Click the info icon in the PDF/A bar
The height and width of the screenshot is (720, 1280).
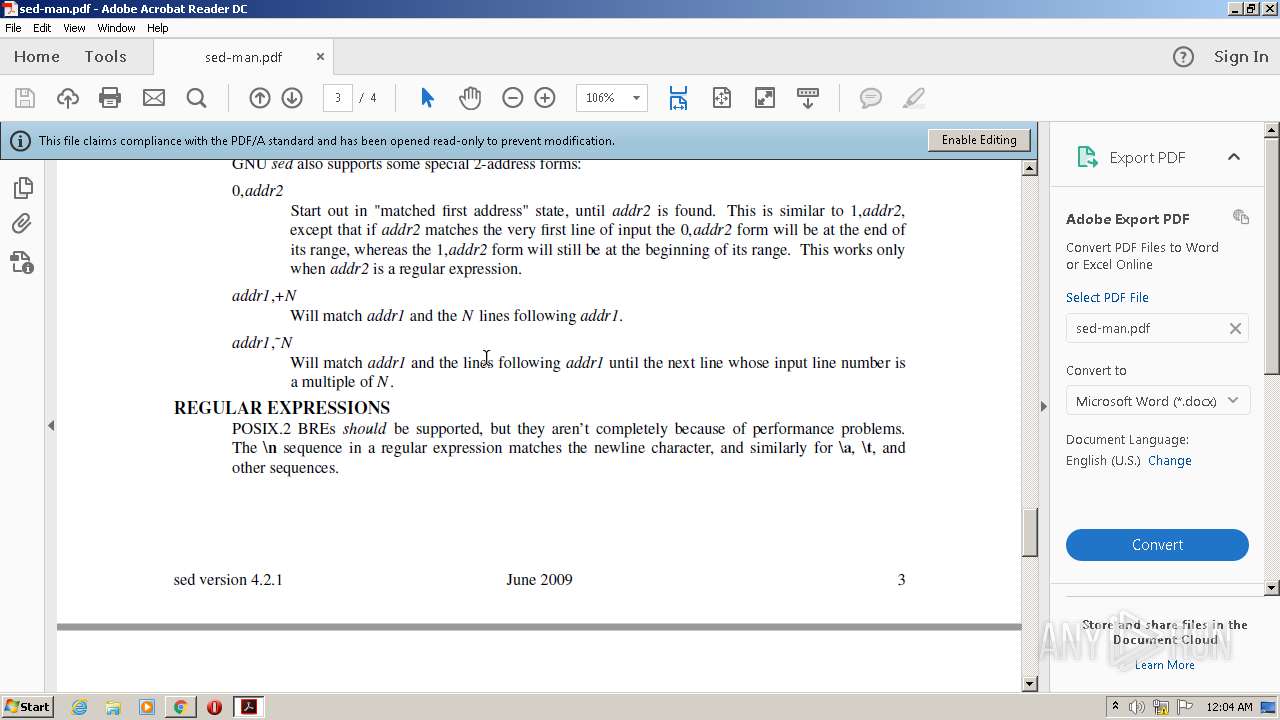20,141
